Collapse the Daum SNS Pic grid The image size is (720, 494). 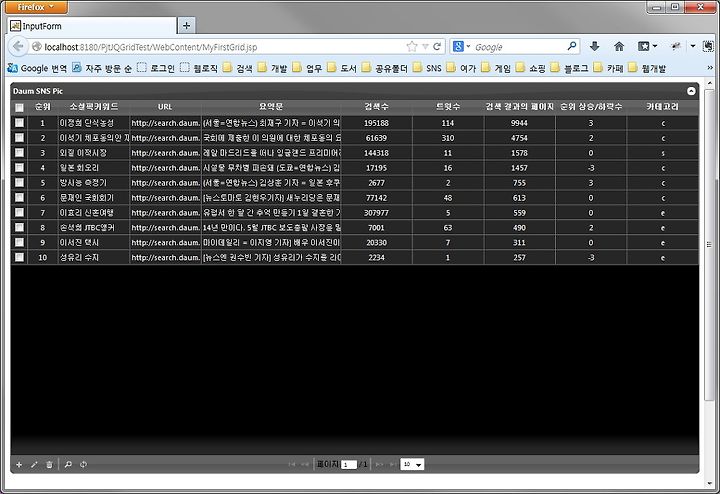point(691,91)
